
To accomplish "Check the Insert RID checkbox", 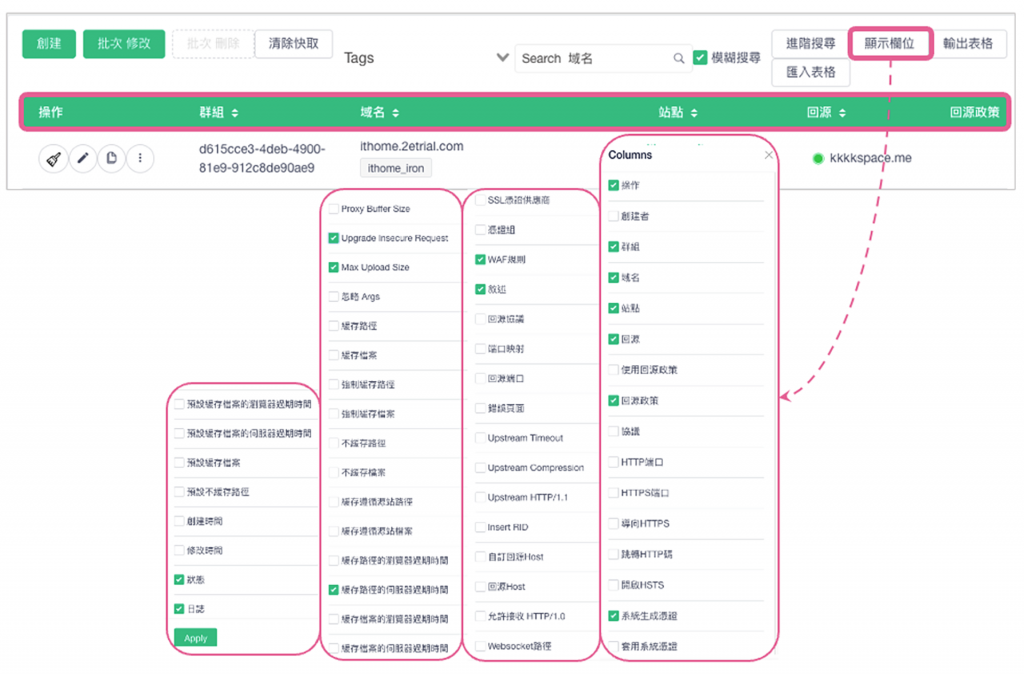I will (x=480, y=527).
